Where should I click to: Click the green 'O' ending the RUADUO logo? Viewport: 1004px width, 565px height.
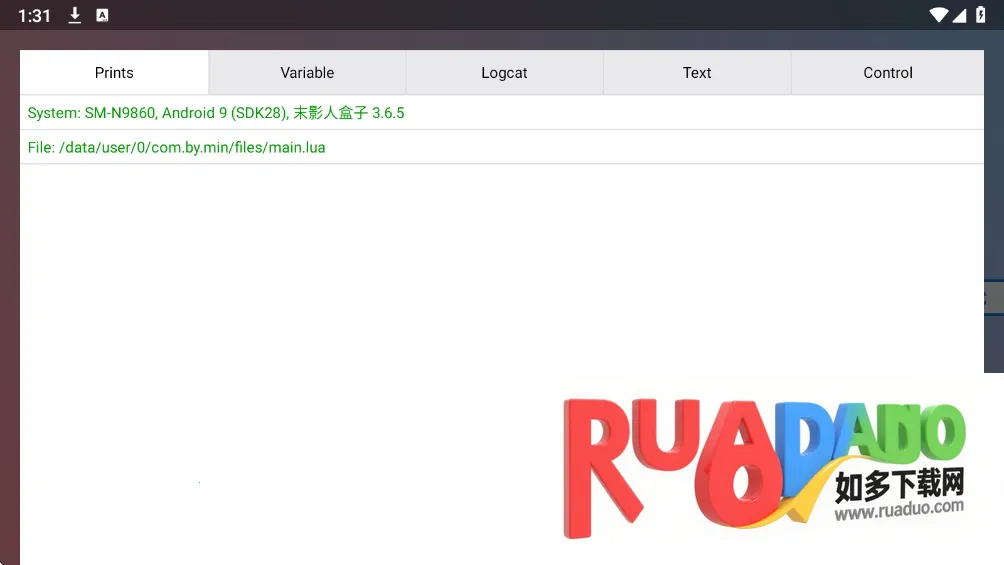point(940,430)
